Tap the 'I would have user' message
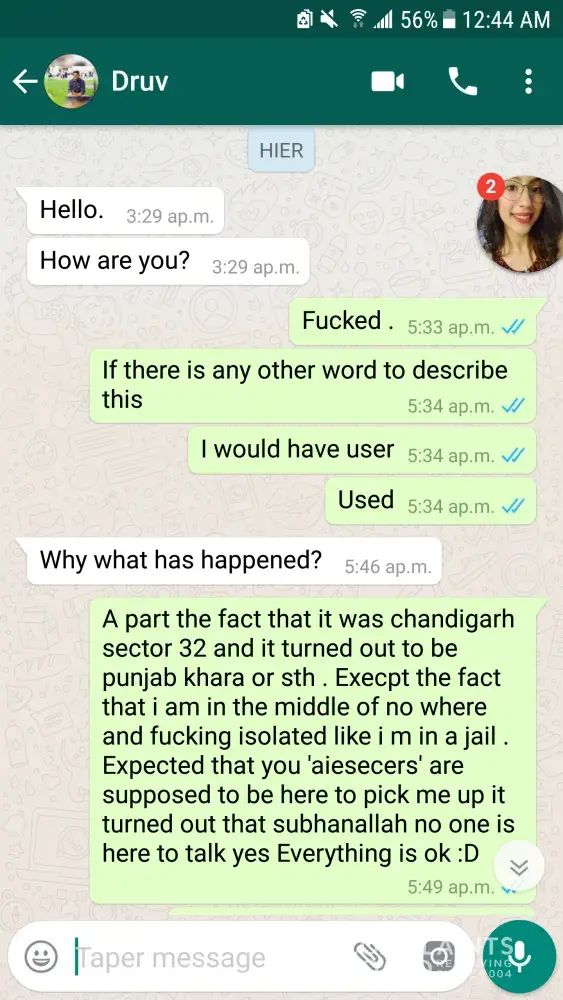The image size is (563, 1000). [362, 450]
